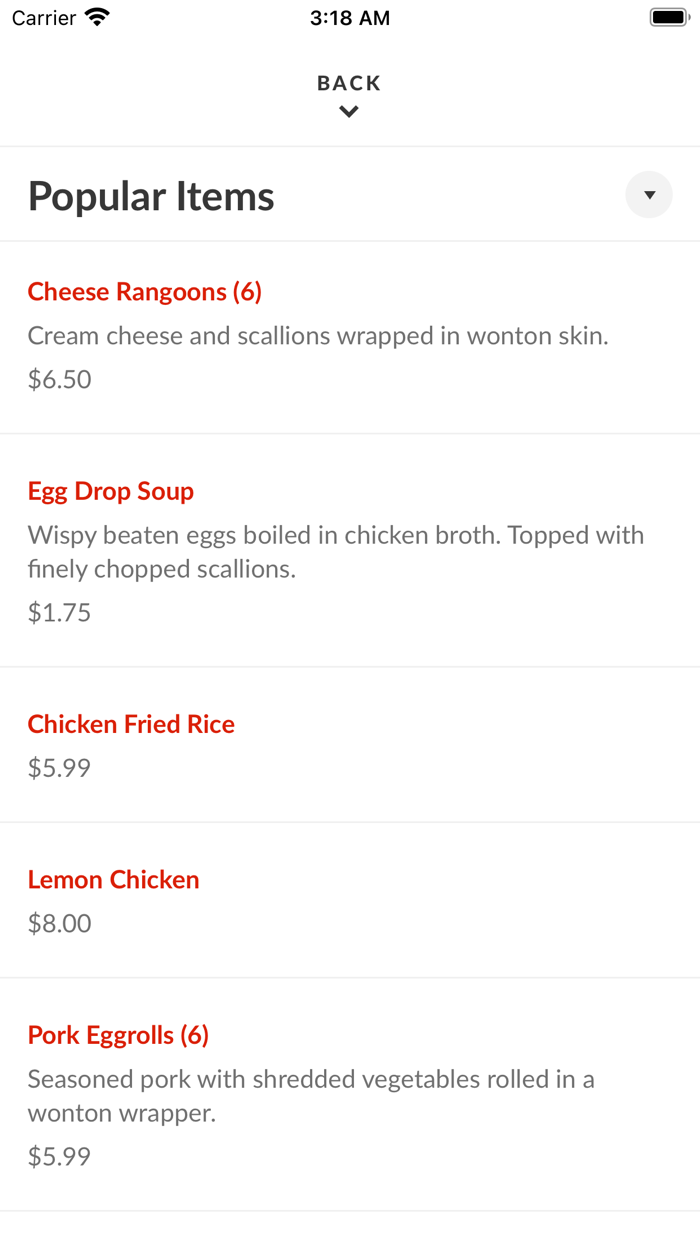700x1244 pixels.
Task: Click the down chevron below BACK
Action: coord(349,112)
